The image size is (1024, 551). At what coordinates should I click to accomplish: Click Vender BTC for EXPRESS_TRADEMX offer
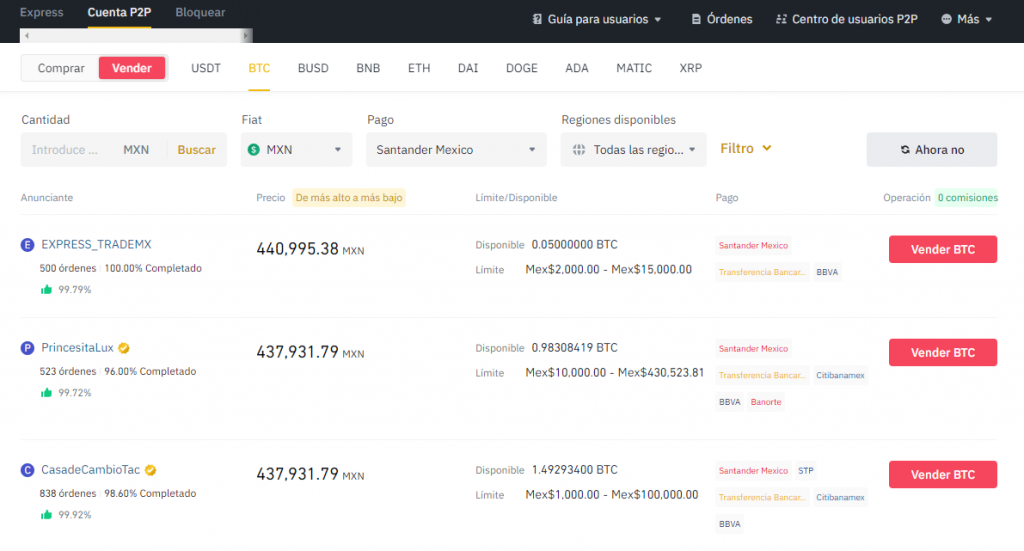click(x=942, y=249)
